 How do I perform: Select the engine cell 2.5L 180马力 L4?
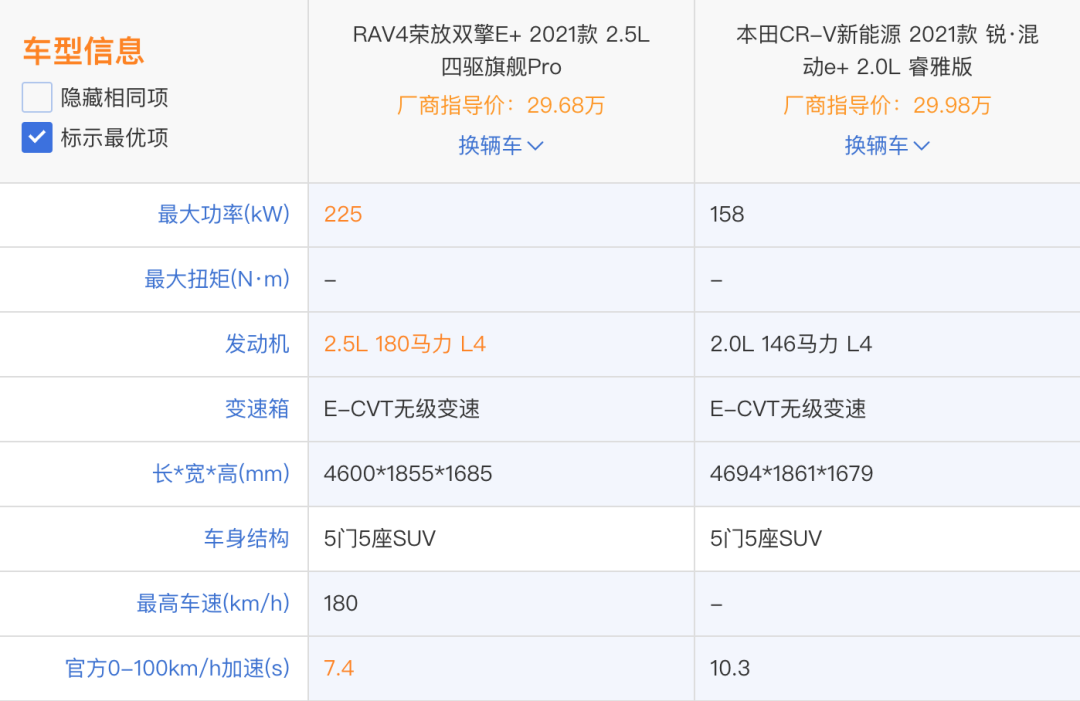pyautogui.click(x=405, y=344)
